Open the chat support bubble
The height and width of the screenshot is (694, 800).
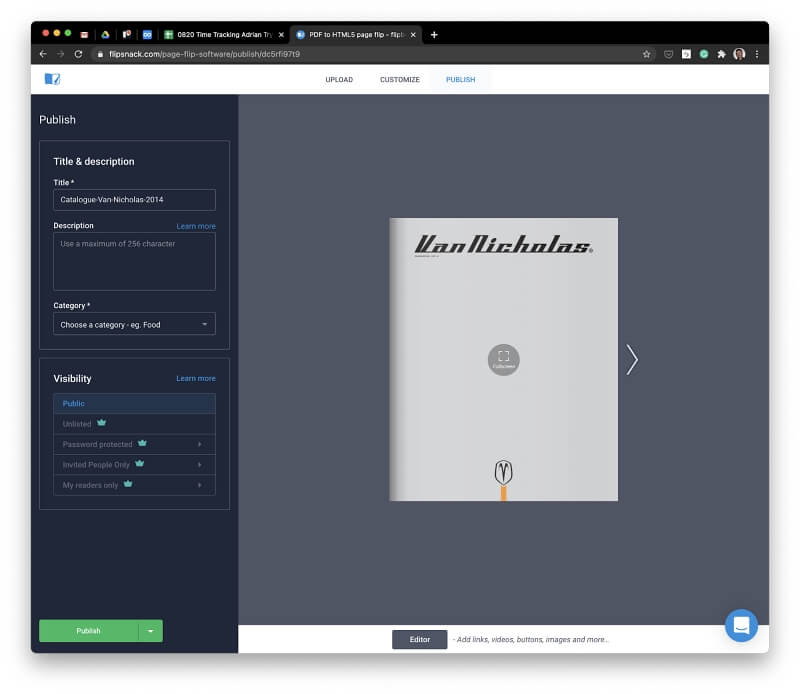(x=741, y=625)
